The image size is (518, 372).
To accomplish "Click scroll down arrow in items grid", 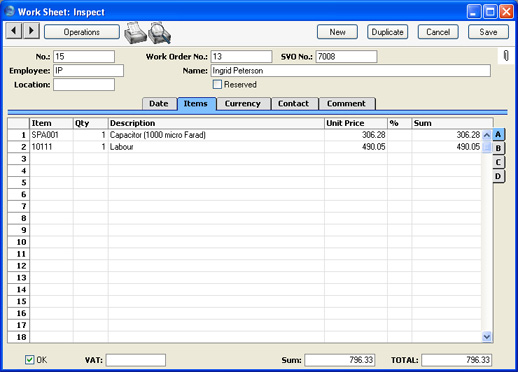I will point(487,337).
